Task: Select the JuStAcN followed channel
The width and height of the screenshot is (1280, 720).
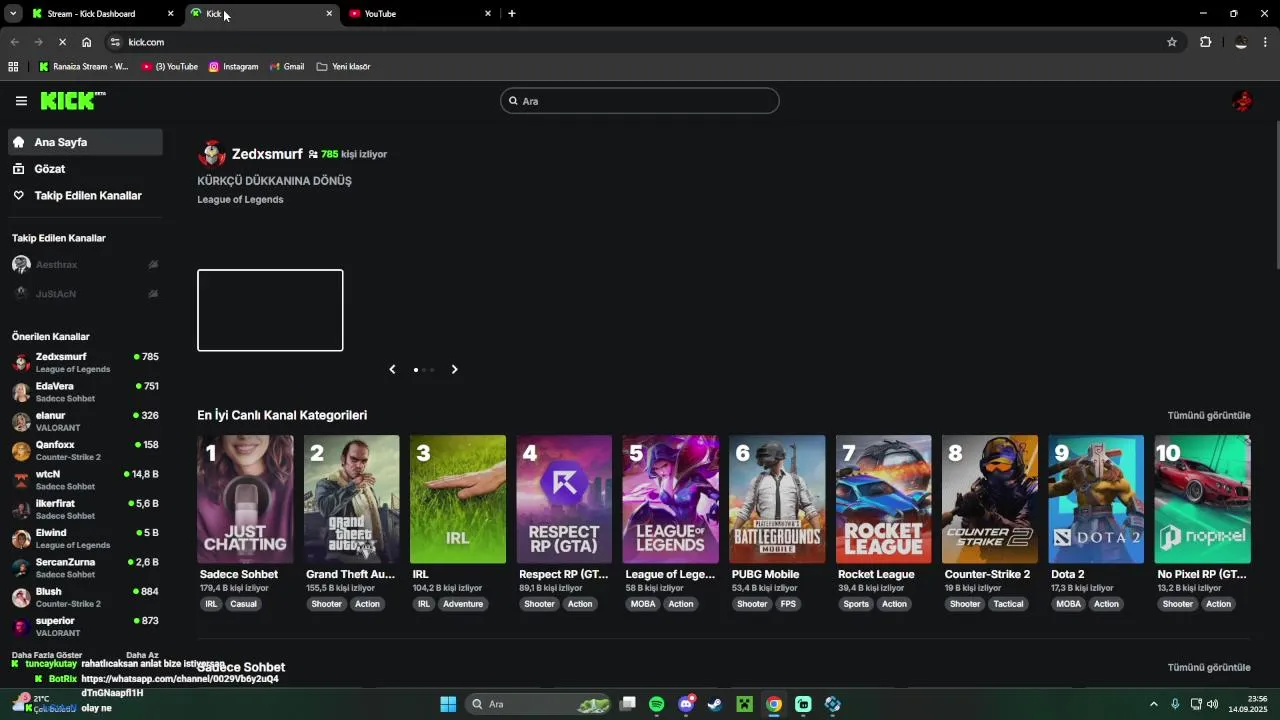Action: (x=85, y=294)
